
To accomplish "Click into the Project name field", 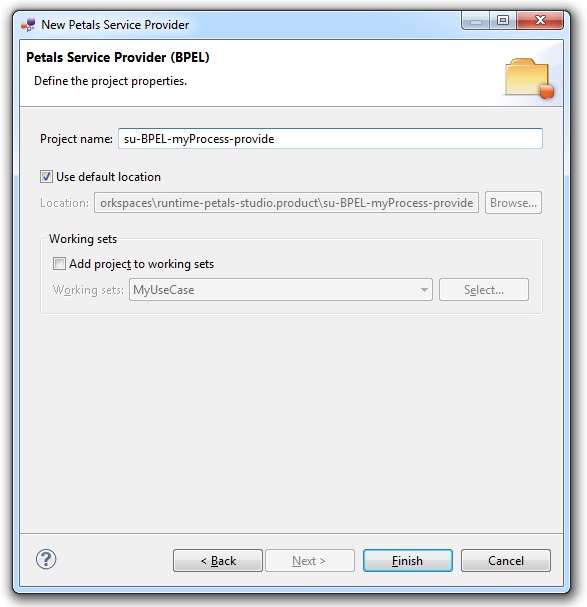I will click(330, 139).
